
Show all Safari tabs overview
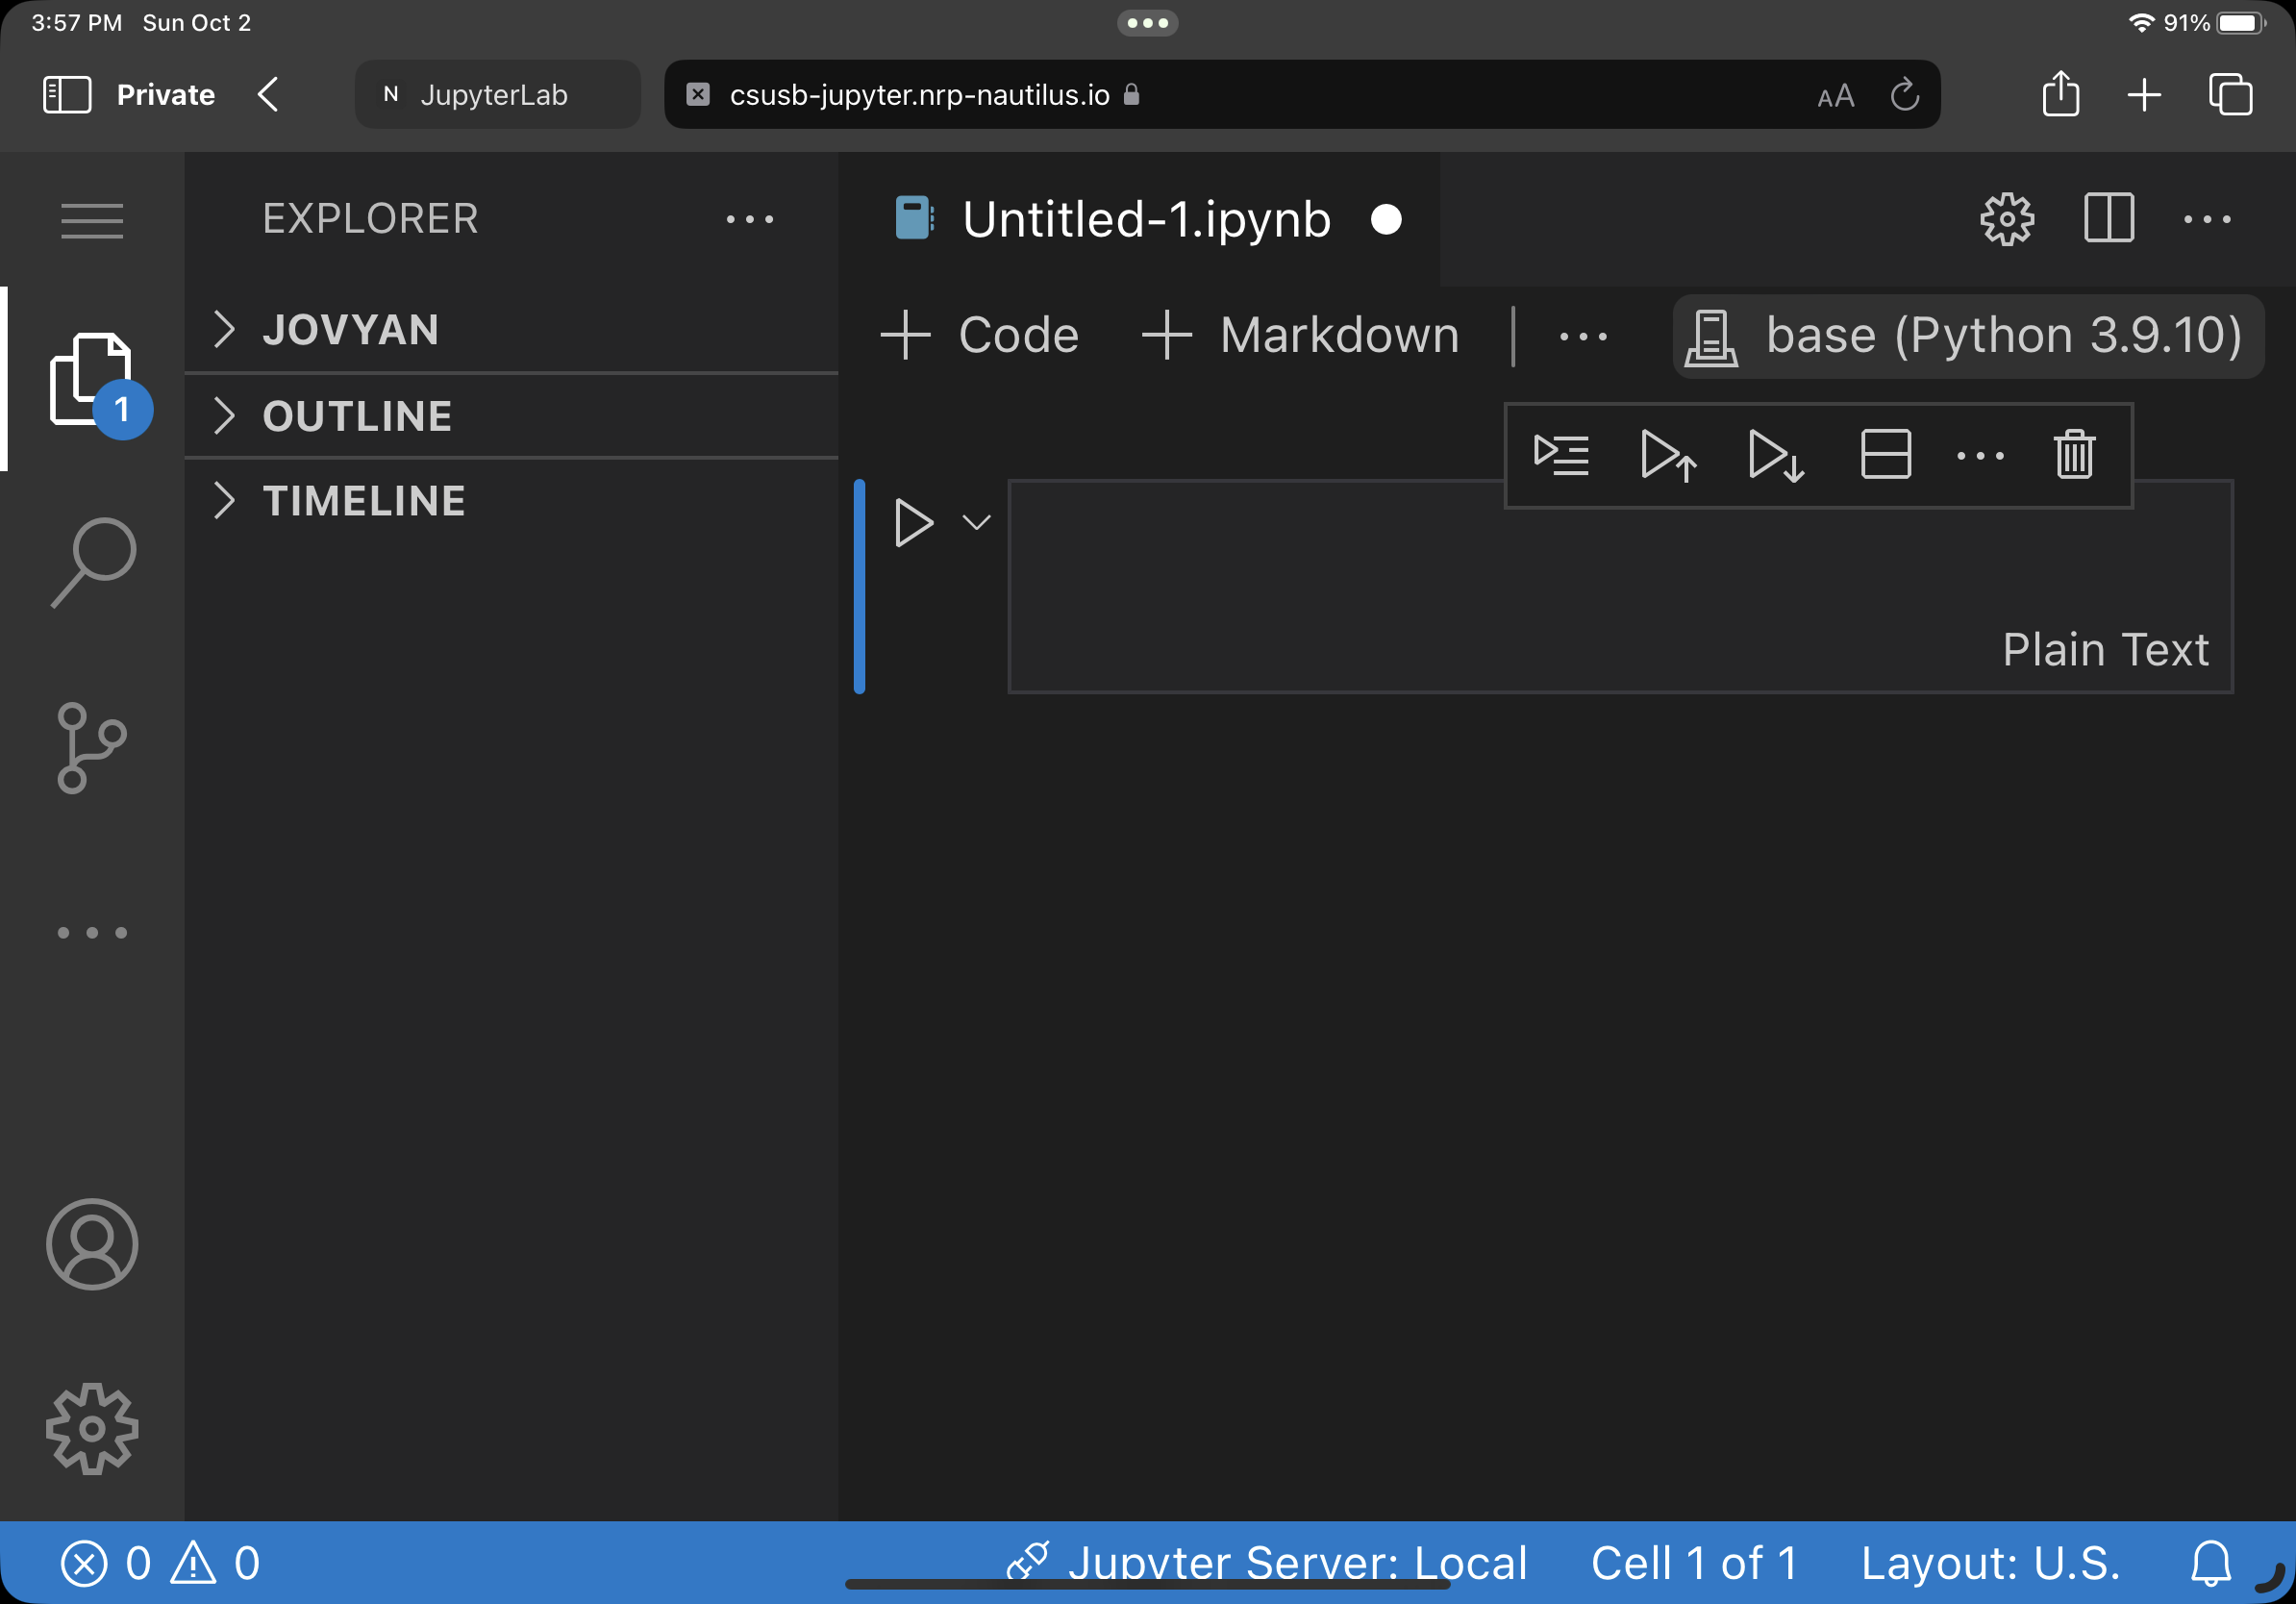point(2230,95)
